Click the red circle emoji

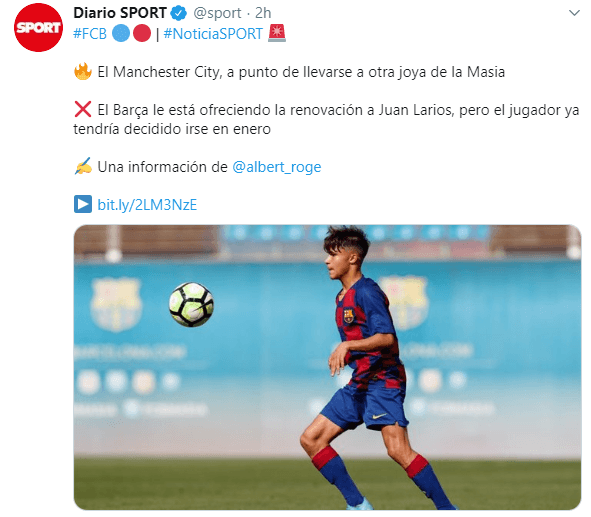pos(142,34)
